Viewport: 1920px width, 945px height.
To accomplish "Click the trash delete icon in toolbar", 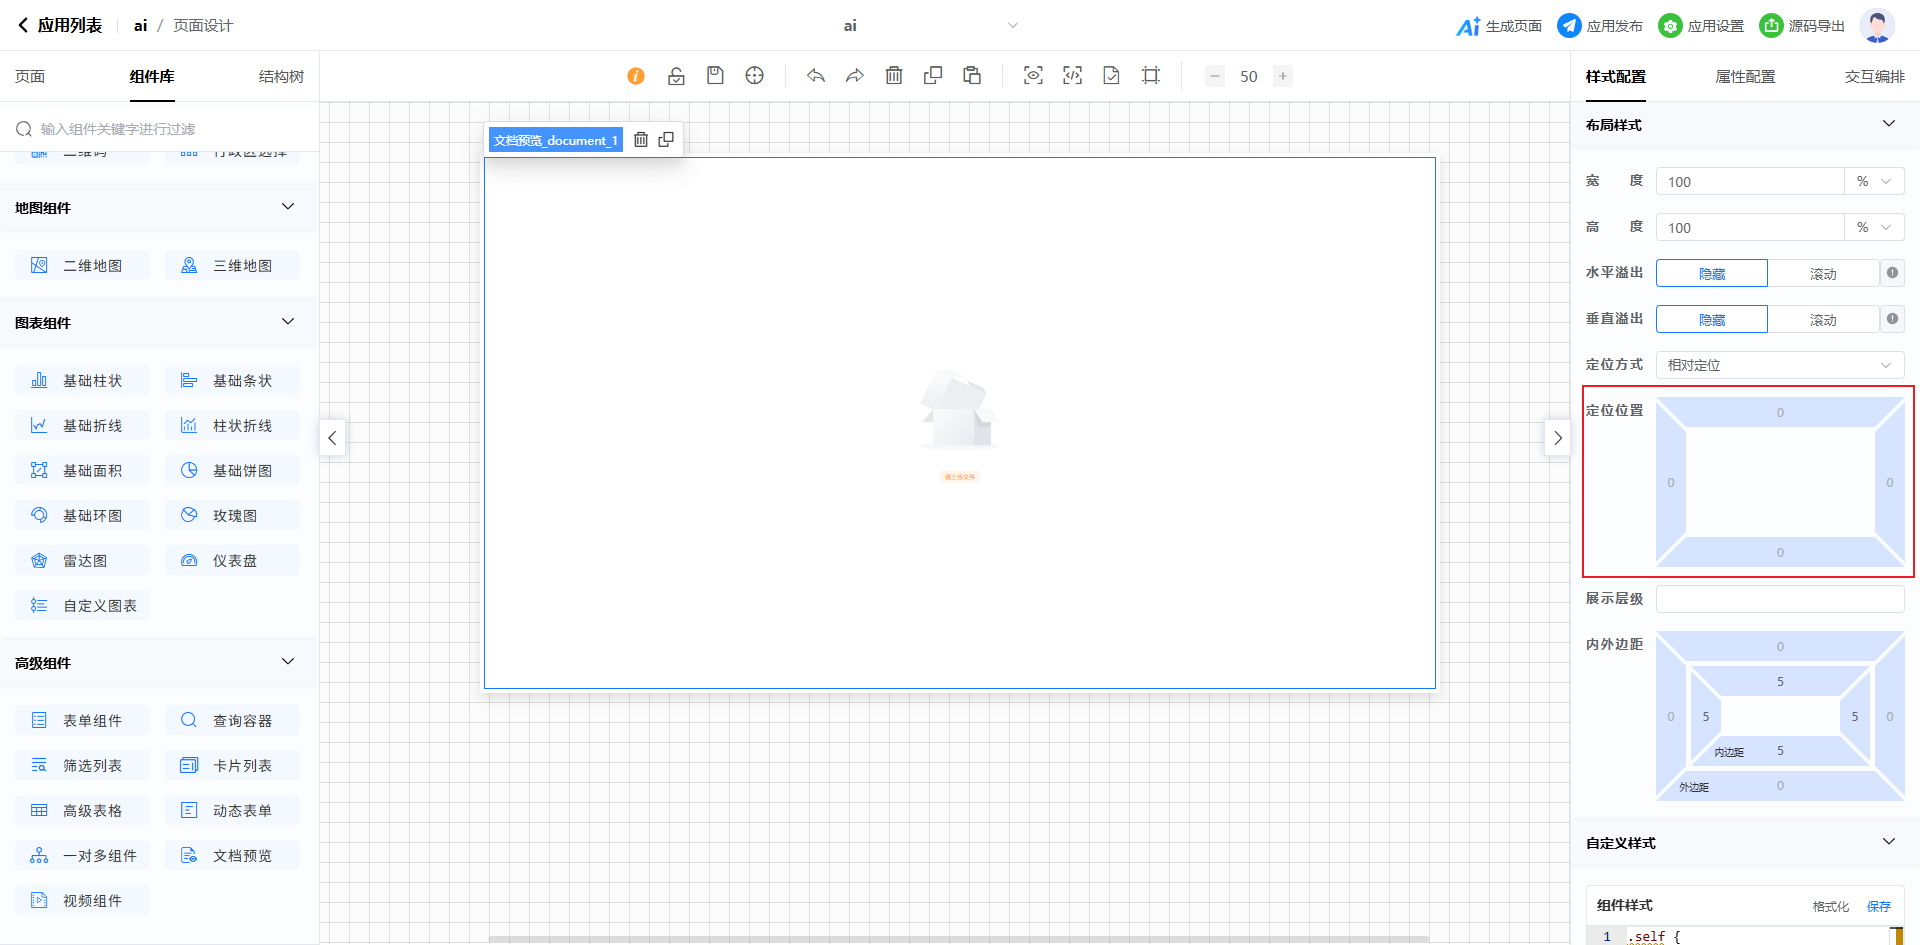I will tap(894, 76).
